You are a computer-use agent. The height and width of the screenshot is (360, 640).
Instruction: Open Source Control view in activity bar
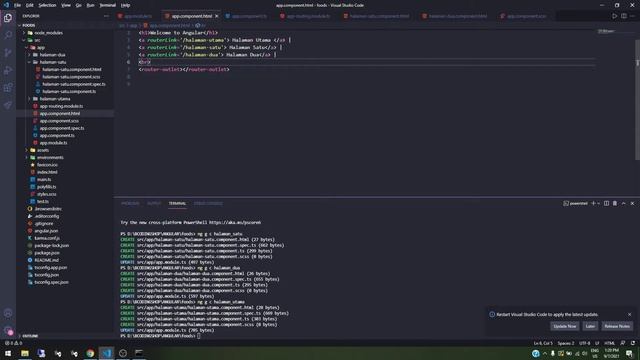(x=8, y=53)
